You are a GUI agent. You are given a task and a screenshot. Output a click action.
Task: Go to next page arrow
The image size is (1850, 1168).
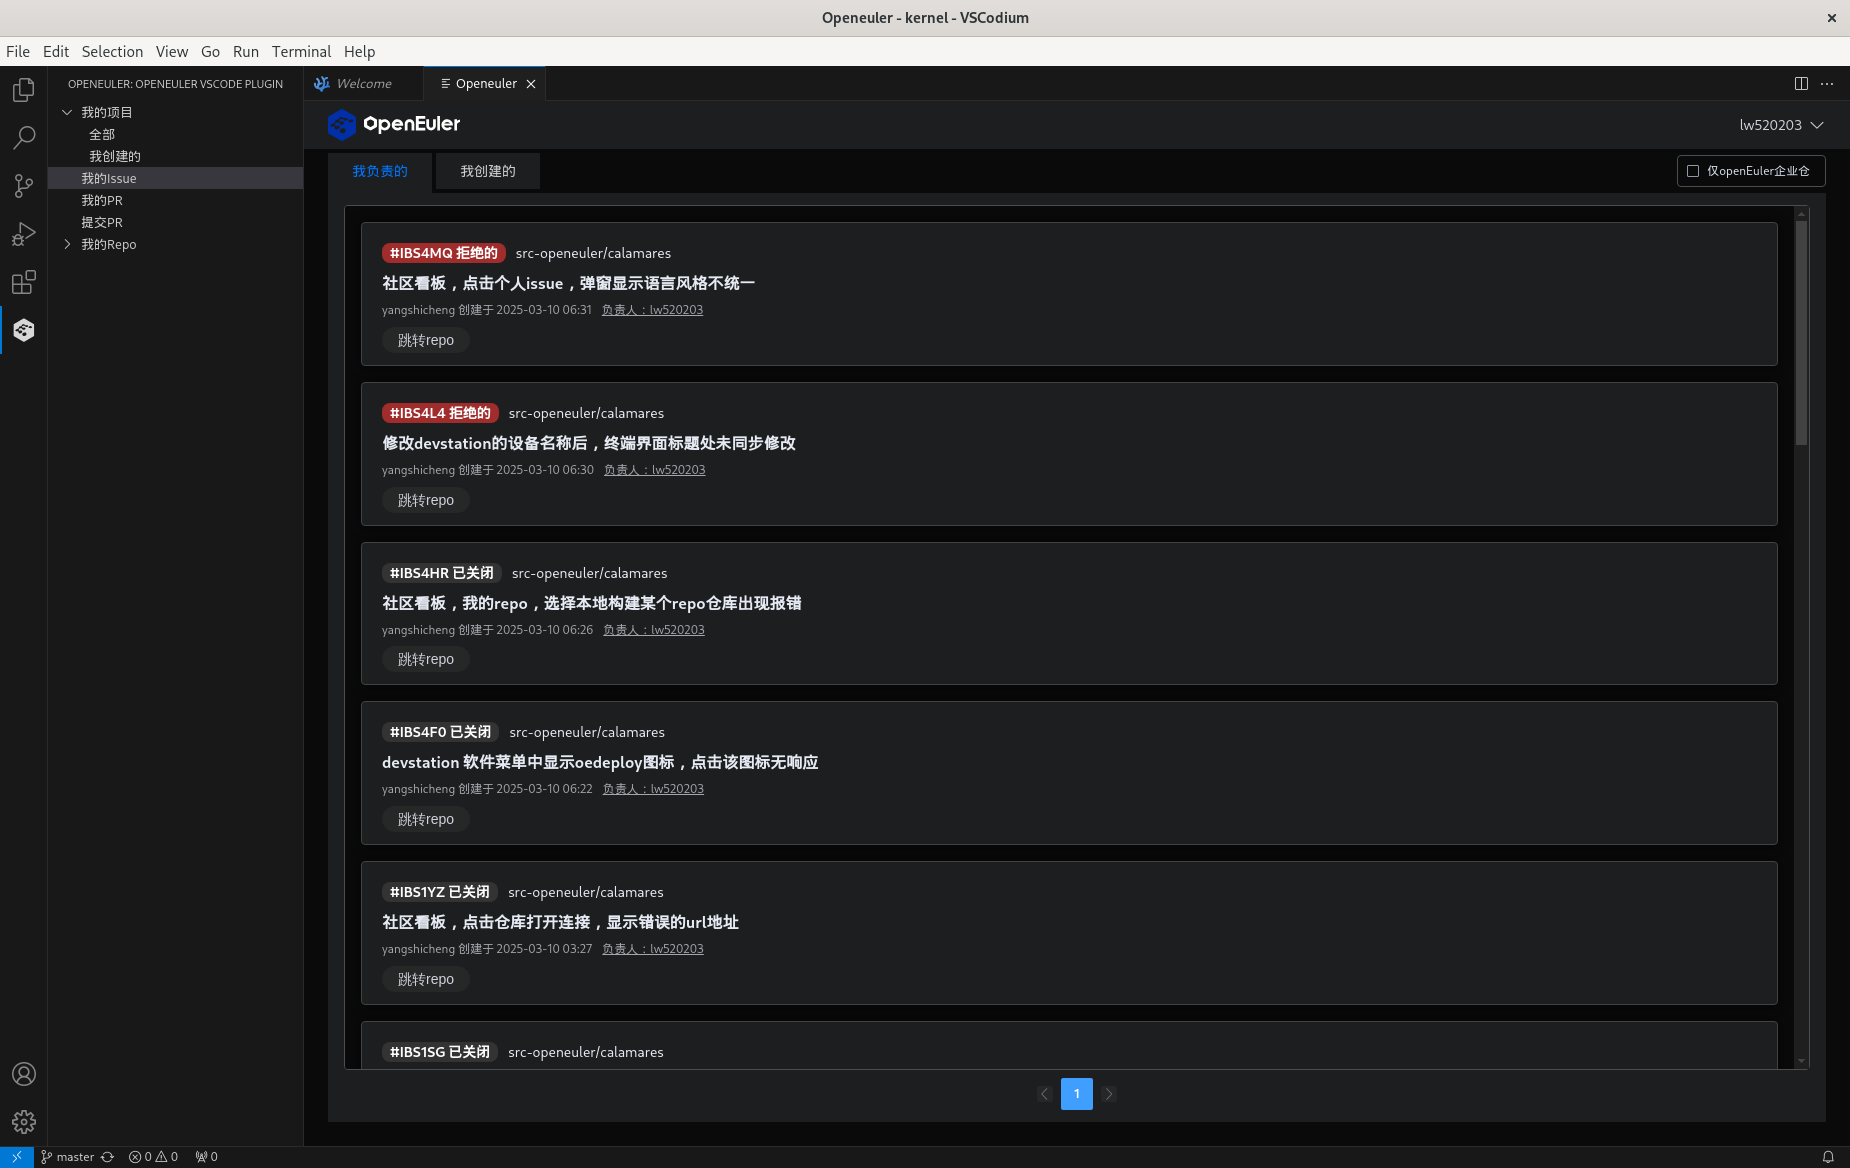click(x=1109, y=1094)
